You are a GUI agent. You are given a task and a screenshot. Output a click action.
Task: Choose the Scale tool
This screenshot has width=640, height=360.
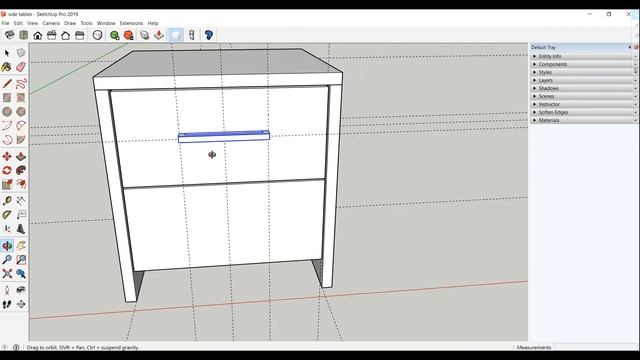(x=7, y=184)
